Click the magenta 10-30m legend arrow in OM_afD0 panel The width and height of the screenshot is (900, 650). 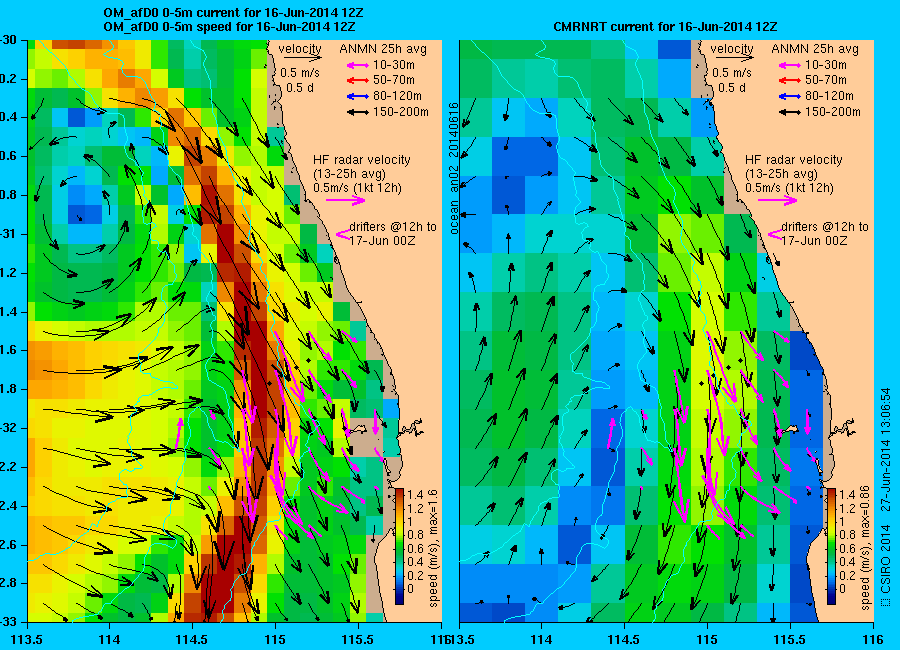coord(358,65)
